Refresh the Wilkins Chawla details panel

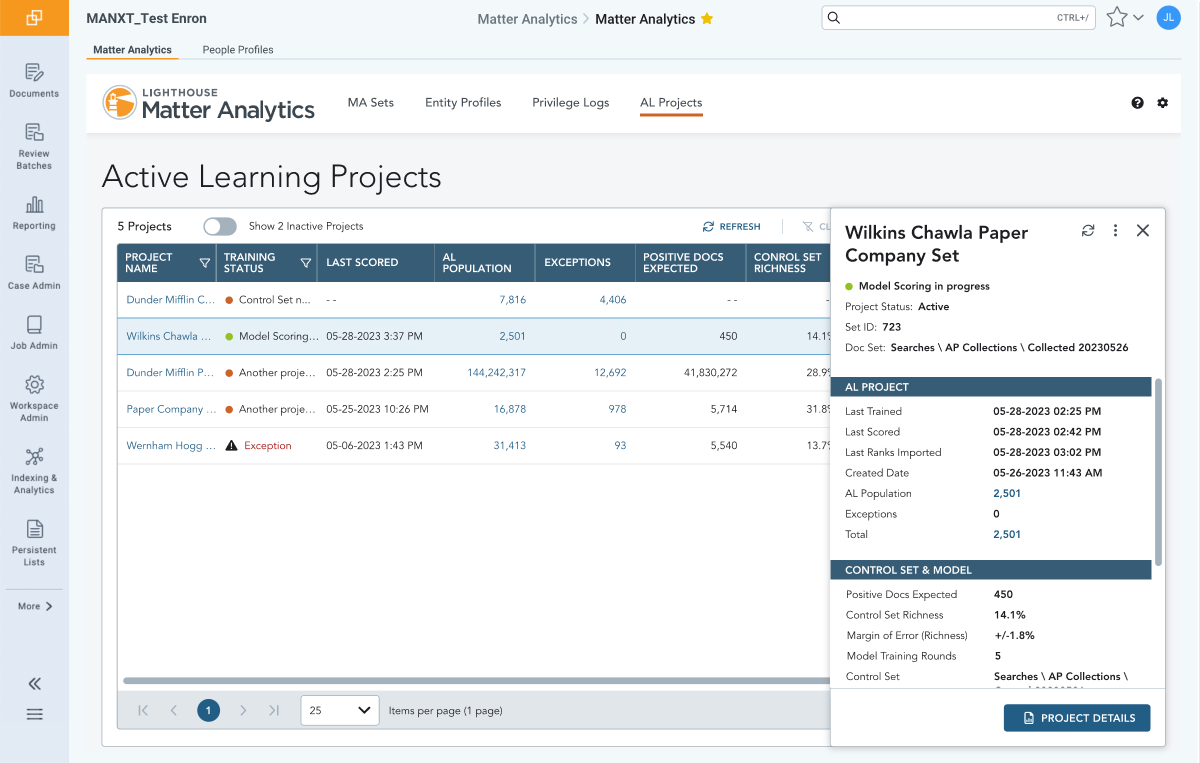pos(1088,231)
